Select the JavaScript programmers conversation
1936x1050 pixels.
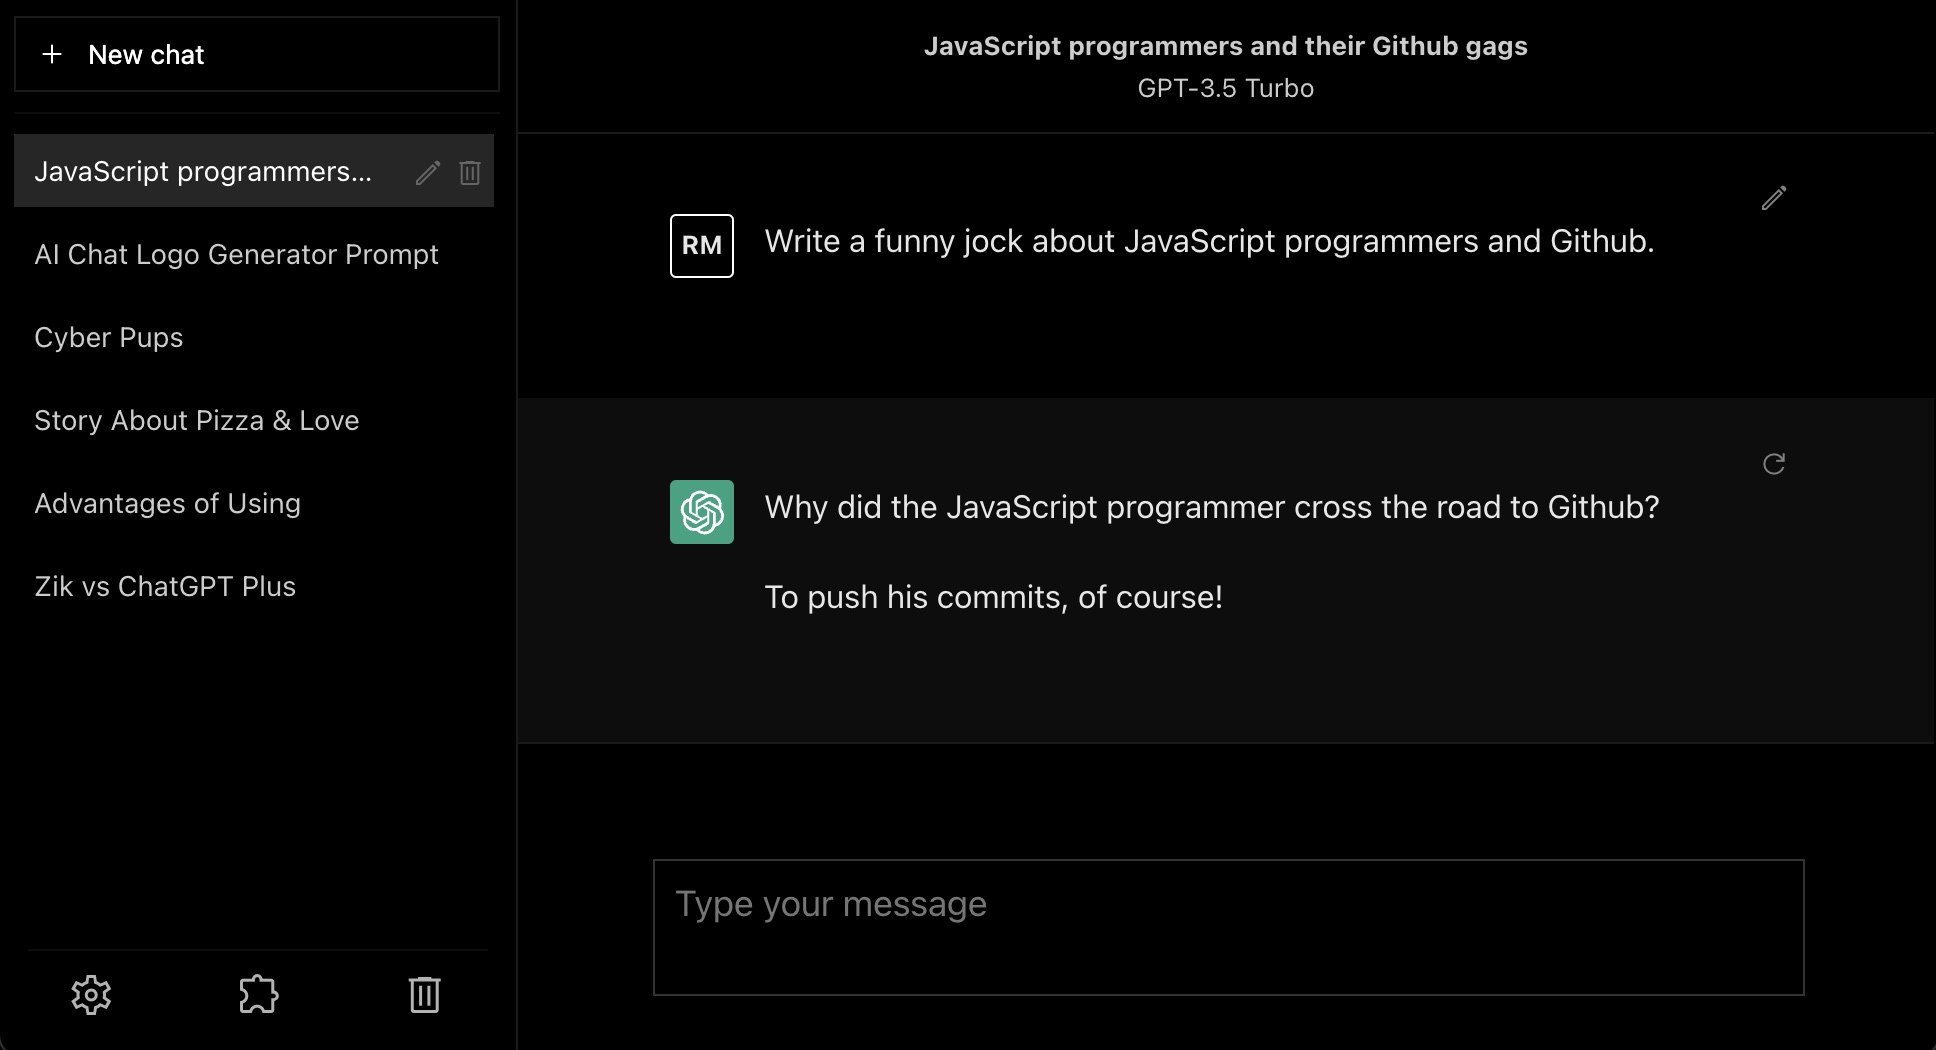pos(254,171)
